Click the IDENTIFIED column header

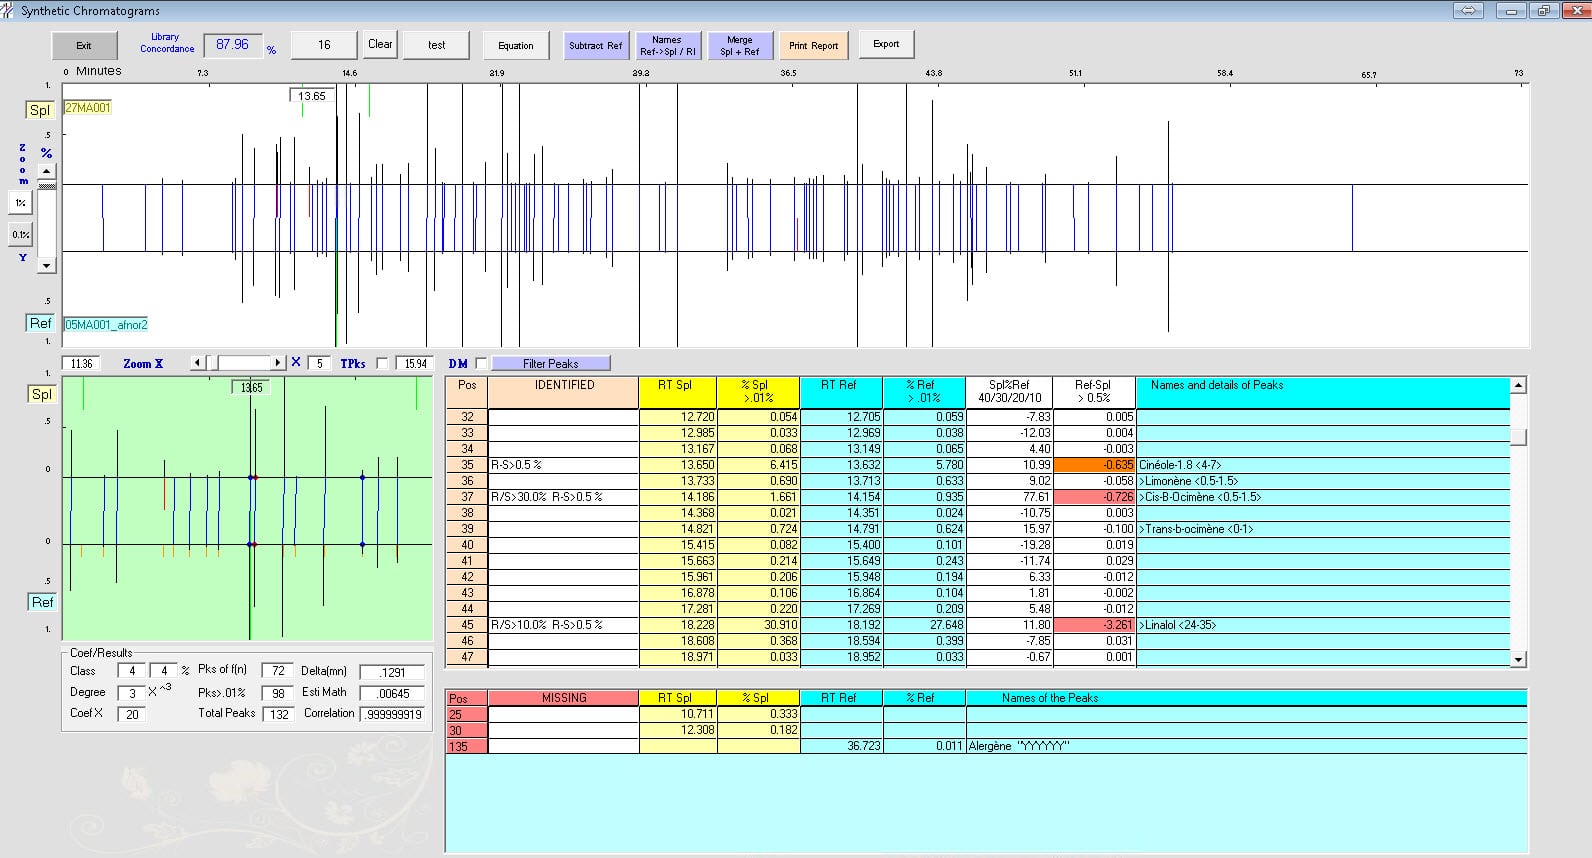pos(564,391)
